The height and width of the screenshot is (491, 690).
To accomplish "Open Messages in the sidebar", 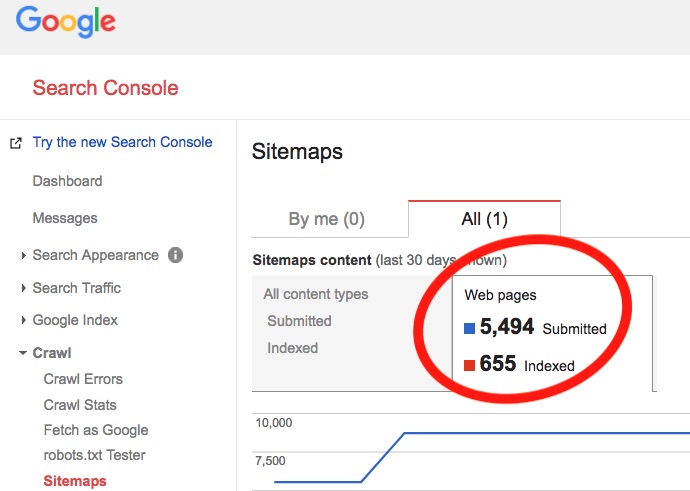I will [x=65, y=218].
